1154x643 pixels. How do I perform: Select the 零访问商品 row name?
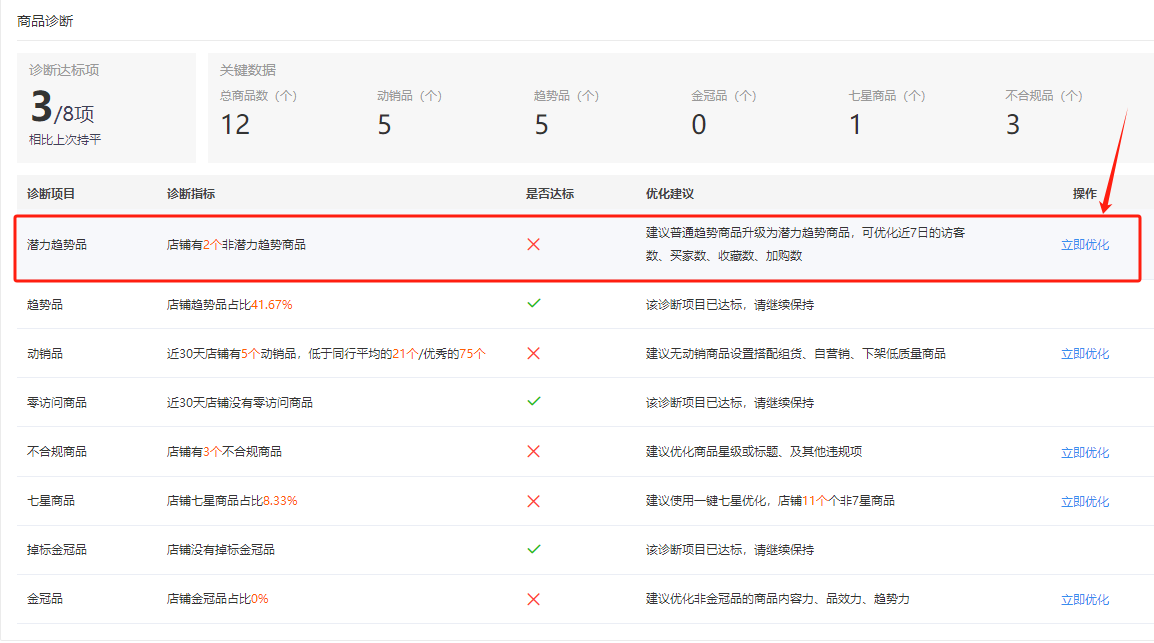57,402
